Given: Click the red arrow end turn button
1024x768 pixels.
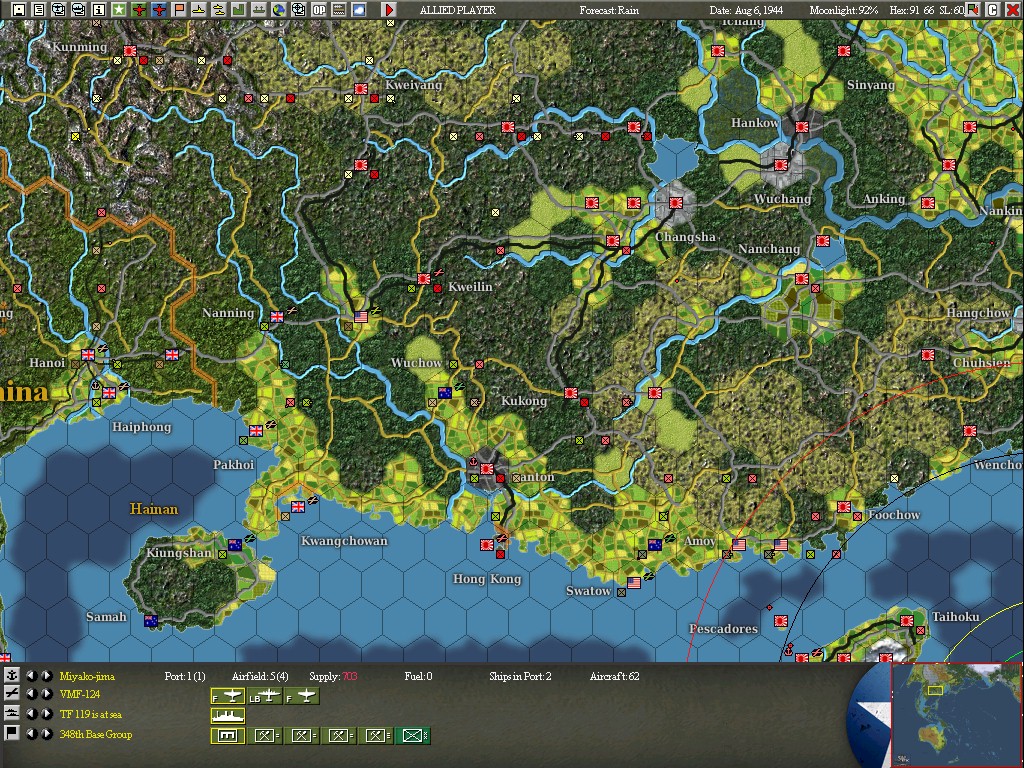Looking at the screenshot, I should [x=389, y=9].
